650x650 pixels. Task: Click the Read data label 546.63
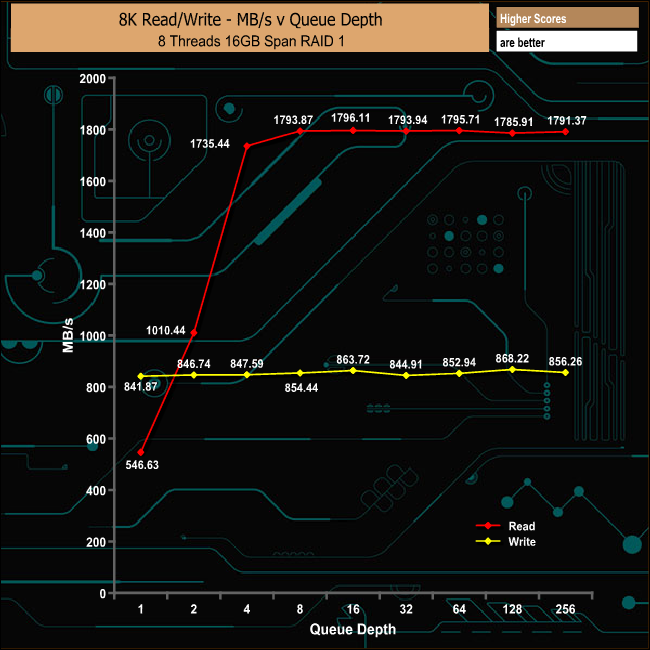point(142,465)
